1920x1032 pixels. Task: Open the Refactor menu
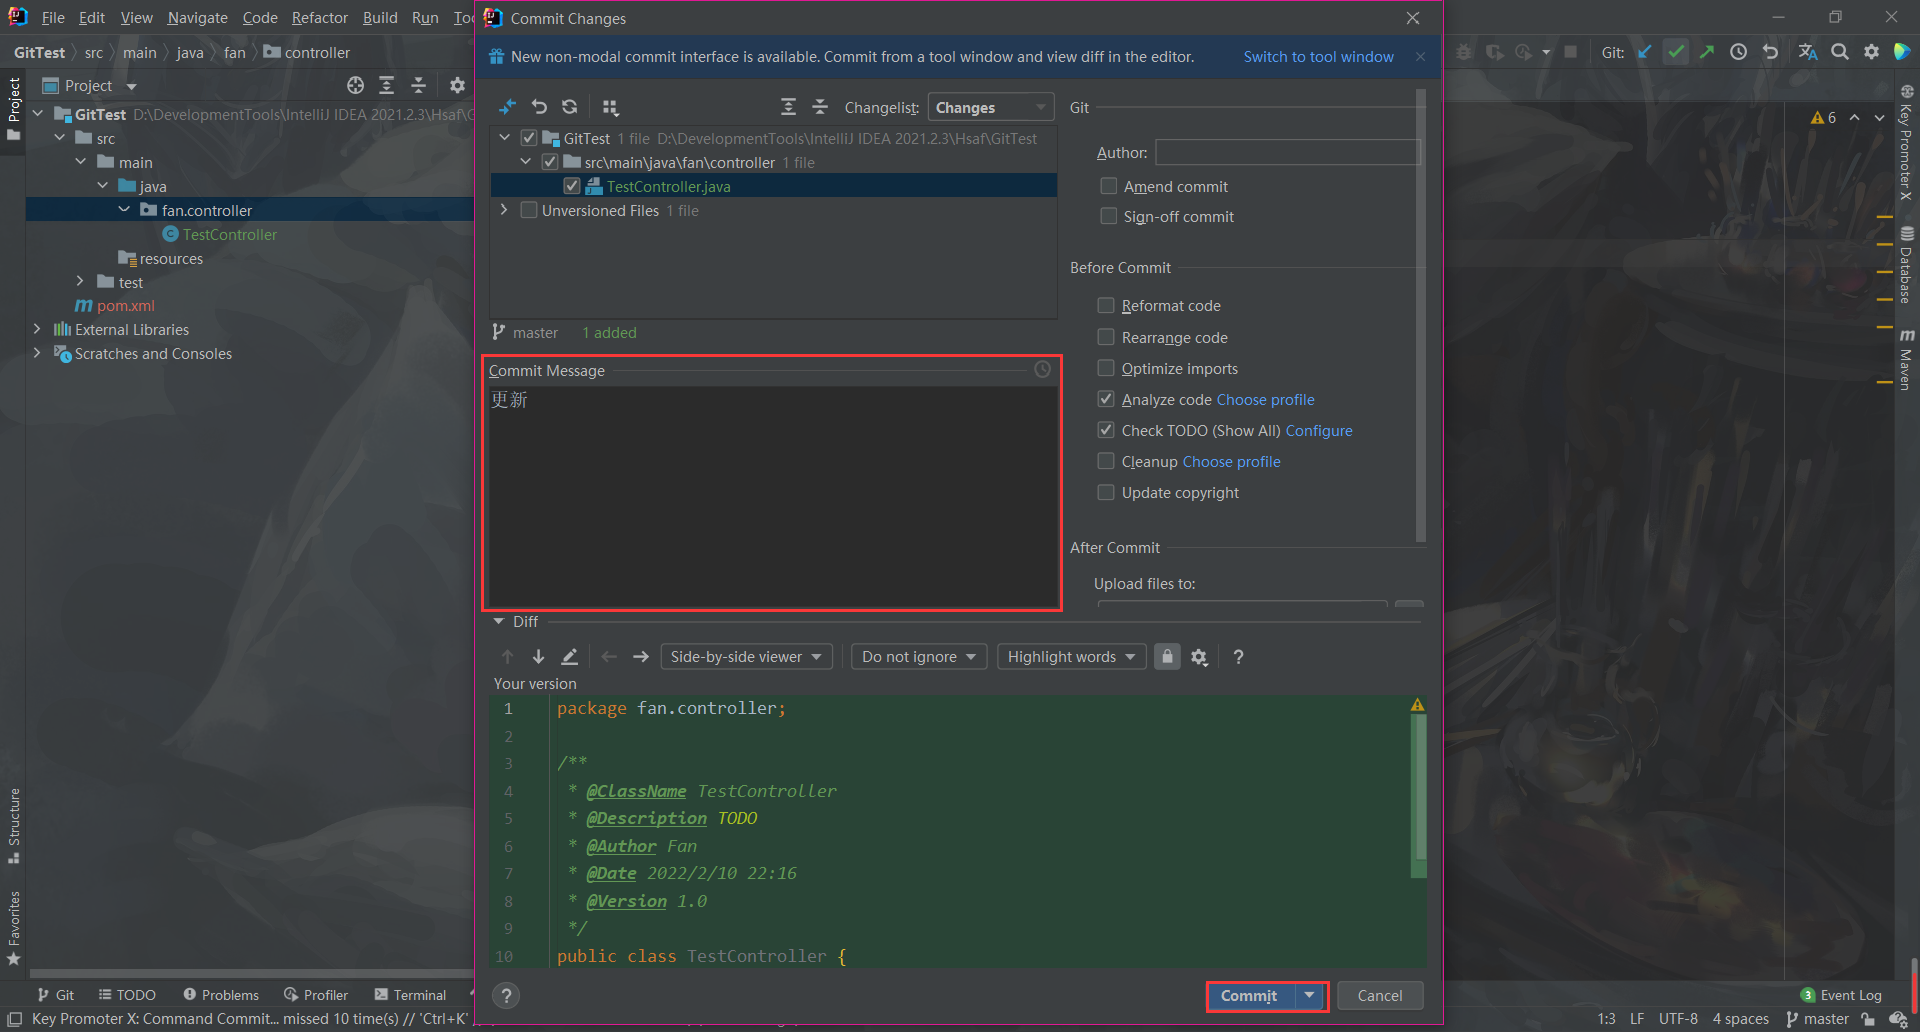(320, 18)
